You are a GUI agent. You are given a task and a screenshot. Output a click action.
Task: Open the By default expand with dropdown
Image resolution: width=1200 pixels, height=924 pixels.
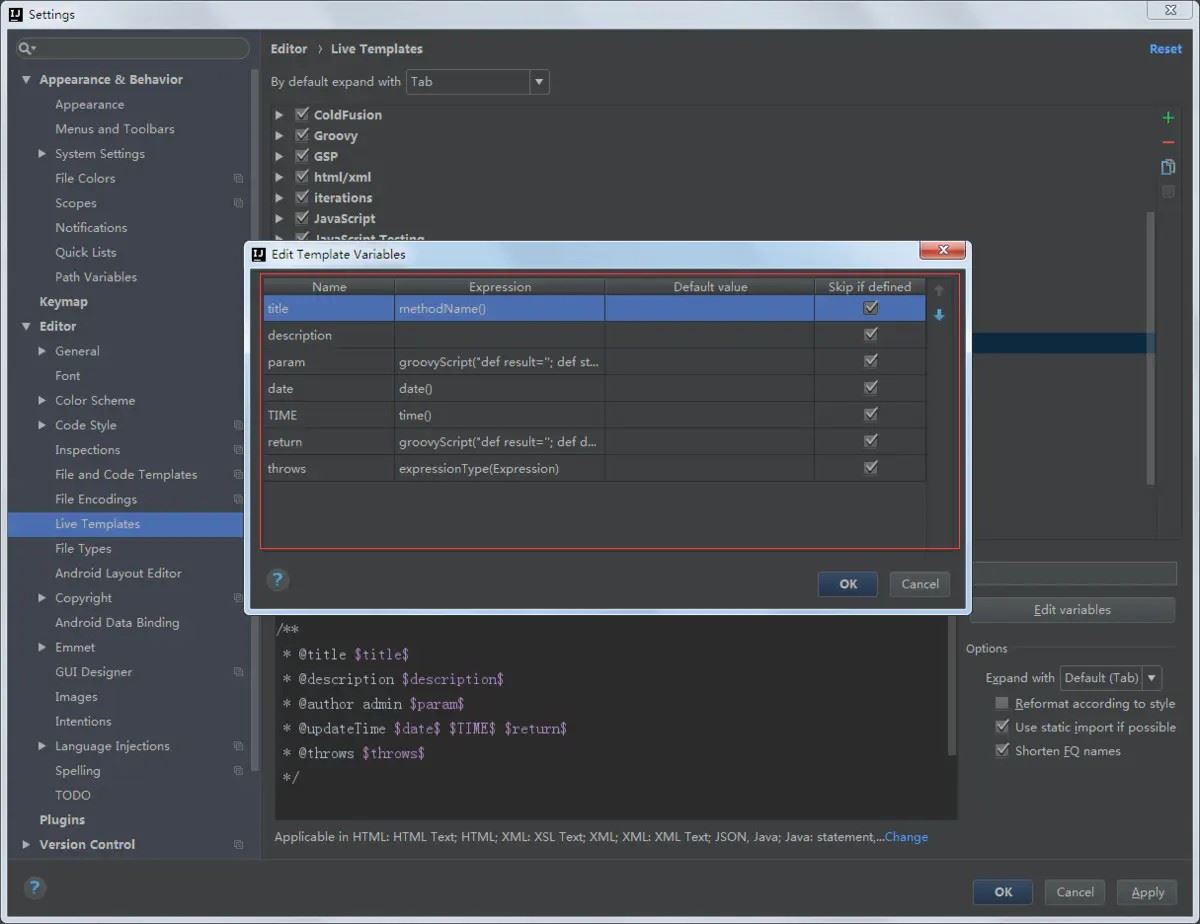point(539,82)
